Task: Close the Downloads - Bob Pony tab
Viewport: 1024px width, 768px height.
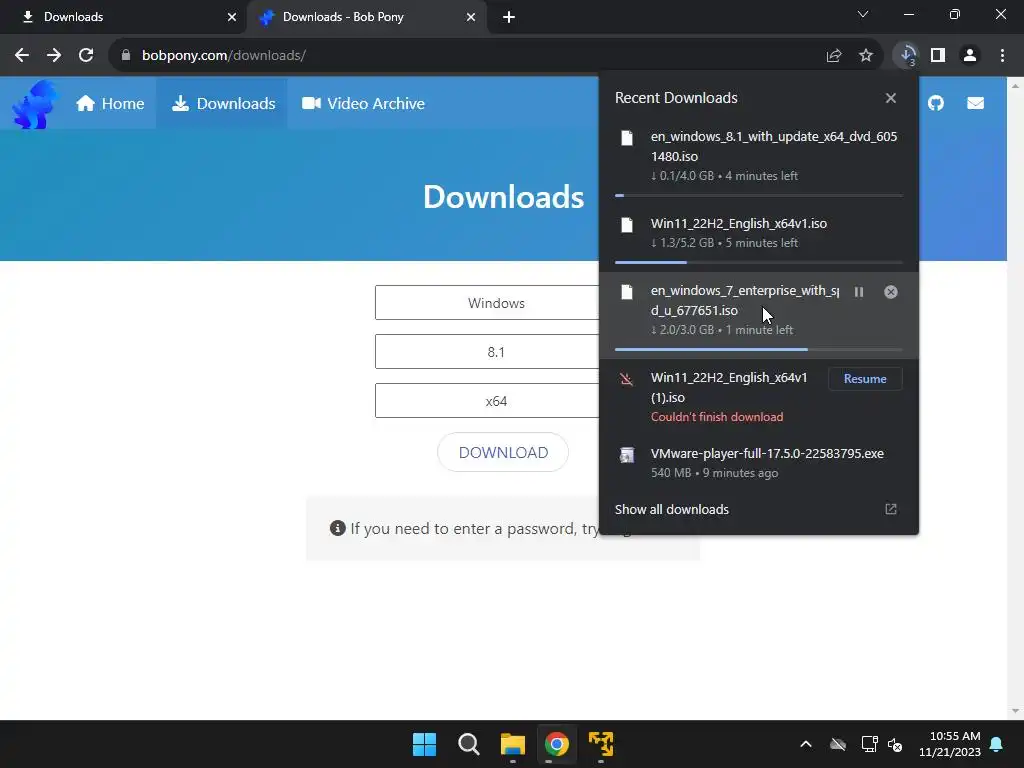Action: [x=471, y=17]
